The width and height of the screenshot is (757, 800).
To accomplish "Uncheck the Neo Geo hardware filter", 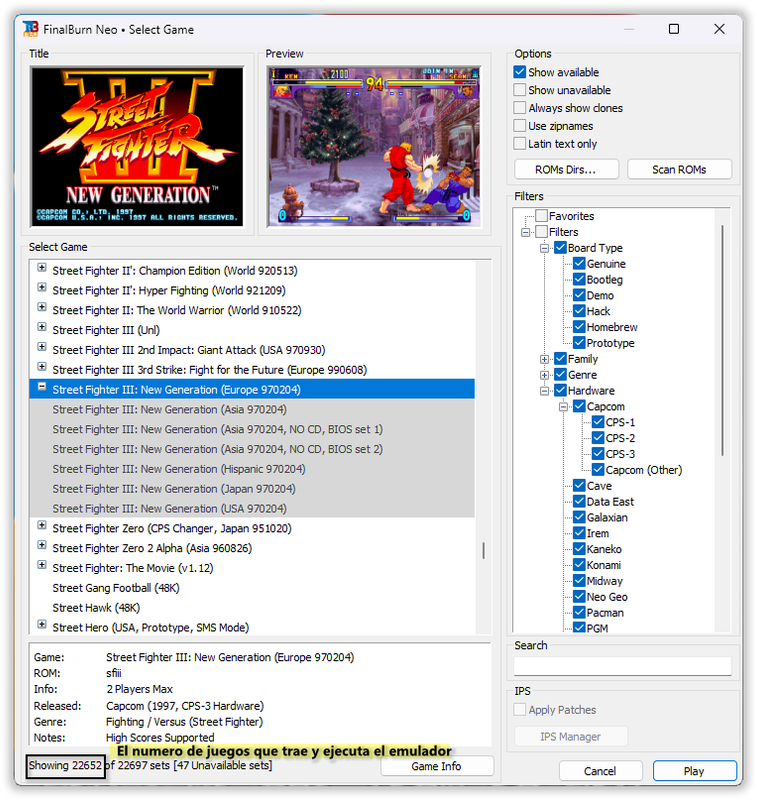I will pos(579,596).
